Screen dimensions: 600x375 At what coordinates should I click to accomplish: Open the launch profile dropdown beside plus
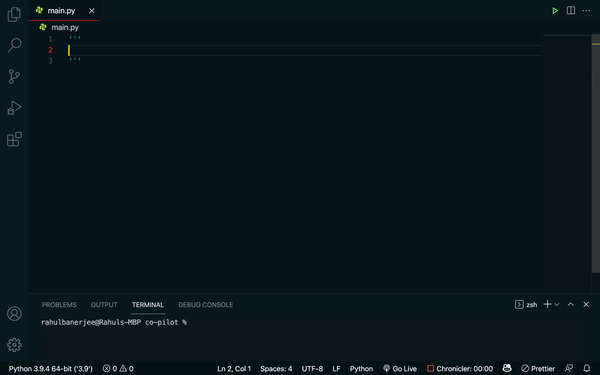(557, 305)
